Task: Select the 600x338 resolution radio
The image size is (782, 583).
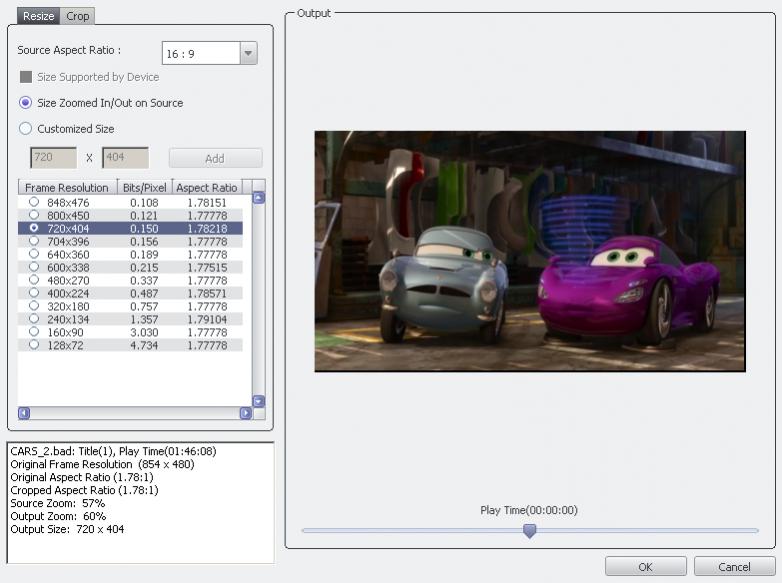Action: (34, 267)
